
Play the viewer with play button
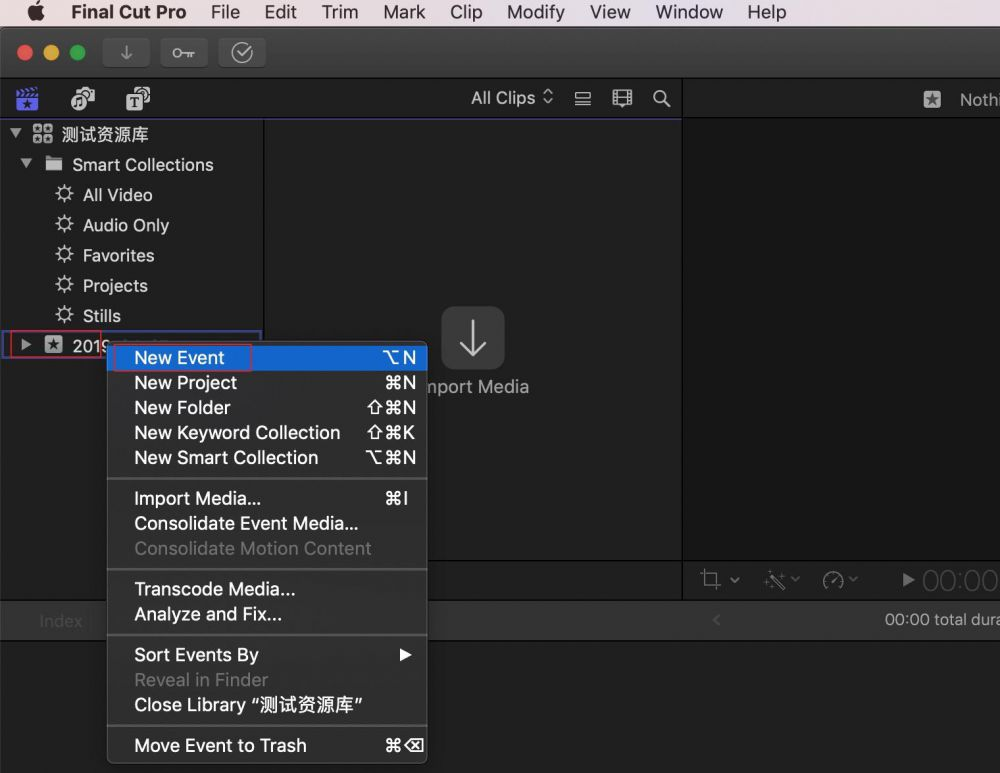click(x=908, y=580)
